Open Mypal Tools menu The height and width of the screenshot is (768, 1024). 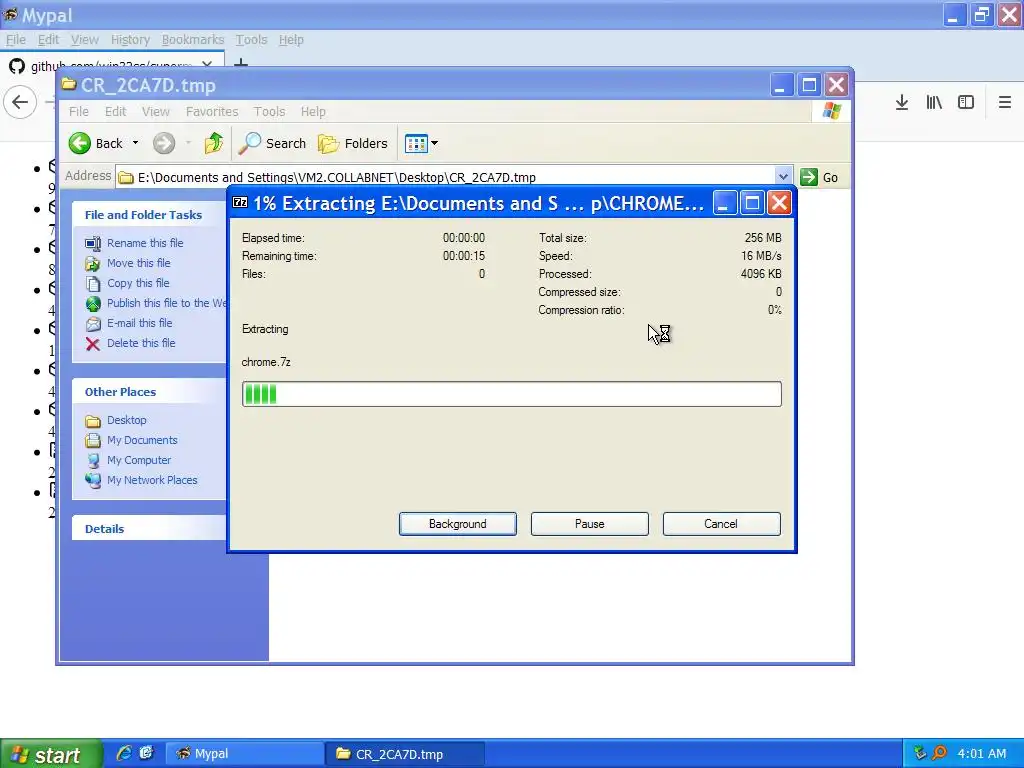[x=251, y=40]
